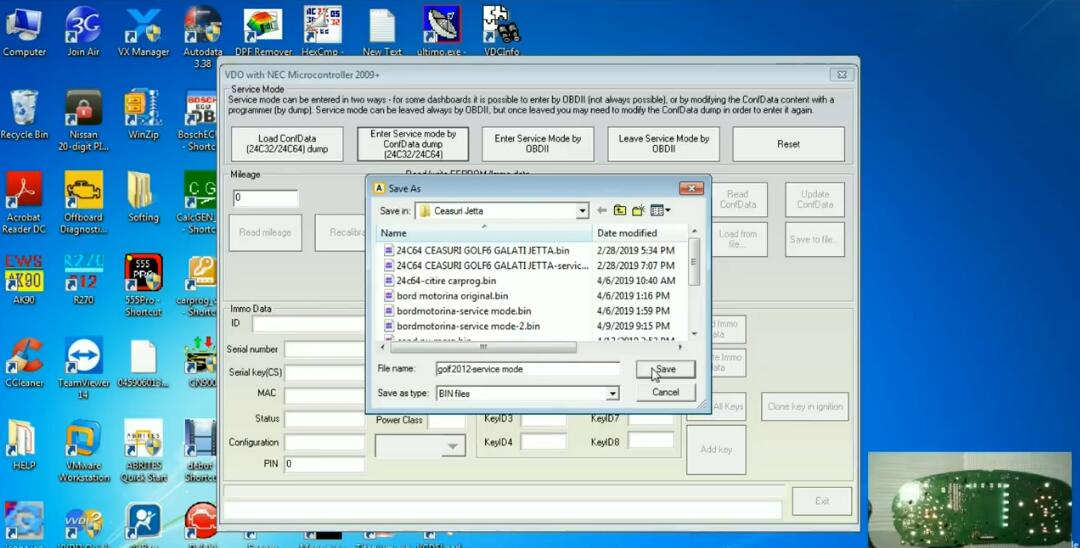Cancel the Save As dialog
1080x548 pixels.
click(x=665, y=392)
